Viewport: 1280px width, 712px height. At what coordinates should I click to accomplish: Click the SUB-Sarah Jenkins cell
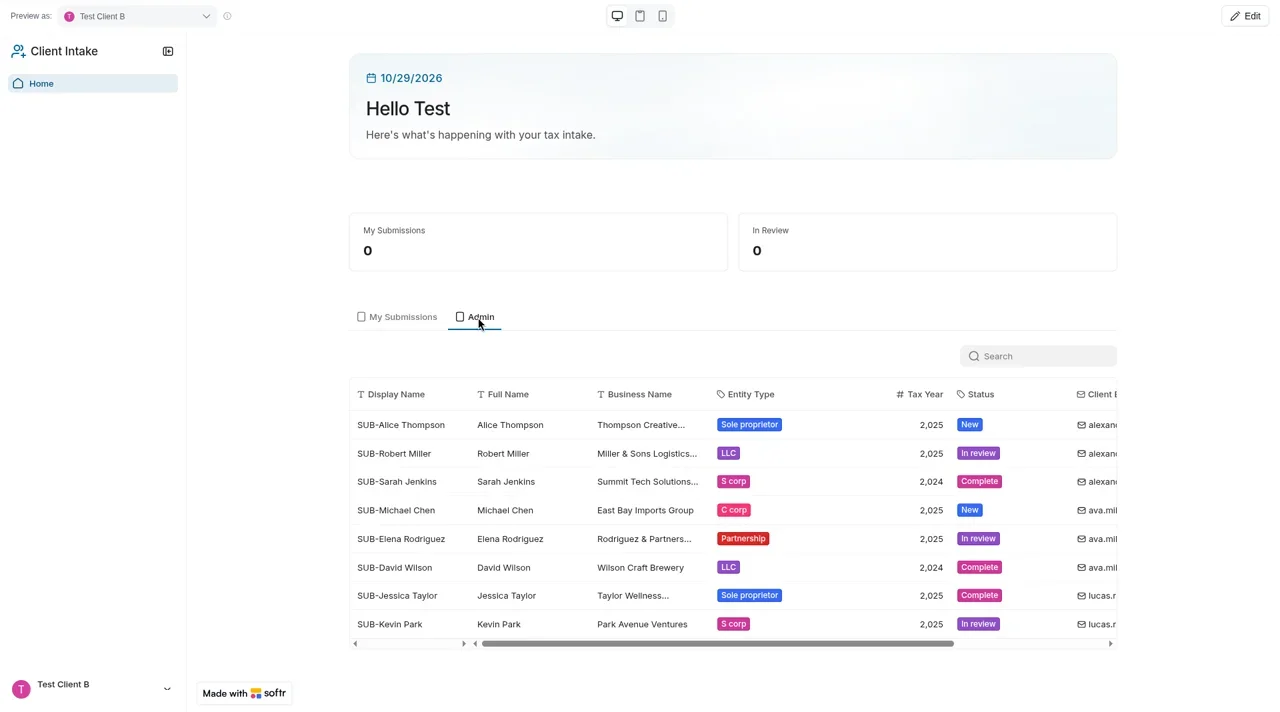(x=397, y=482)
